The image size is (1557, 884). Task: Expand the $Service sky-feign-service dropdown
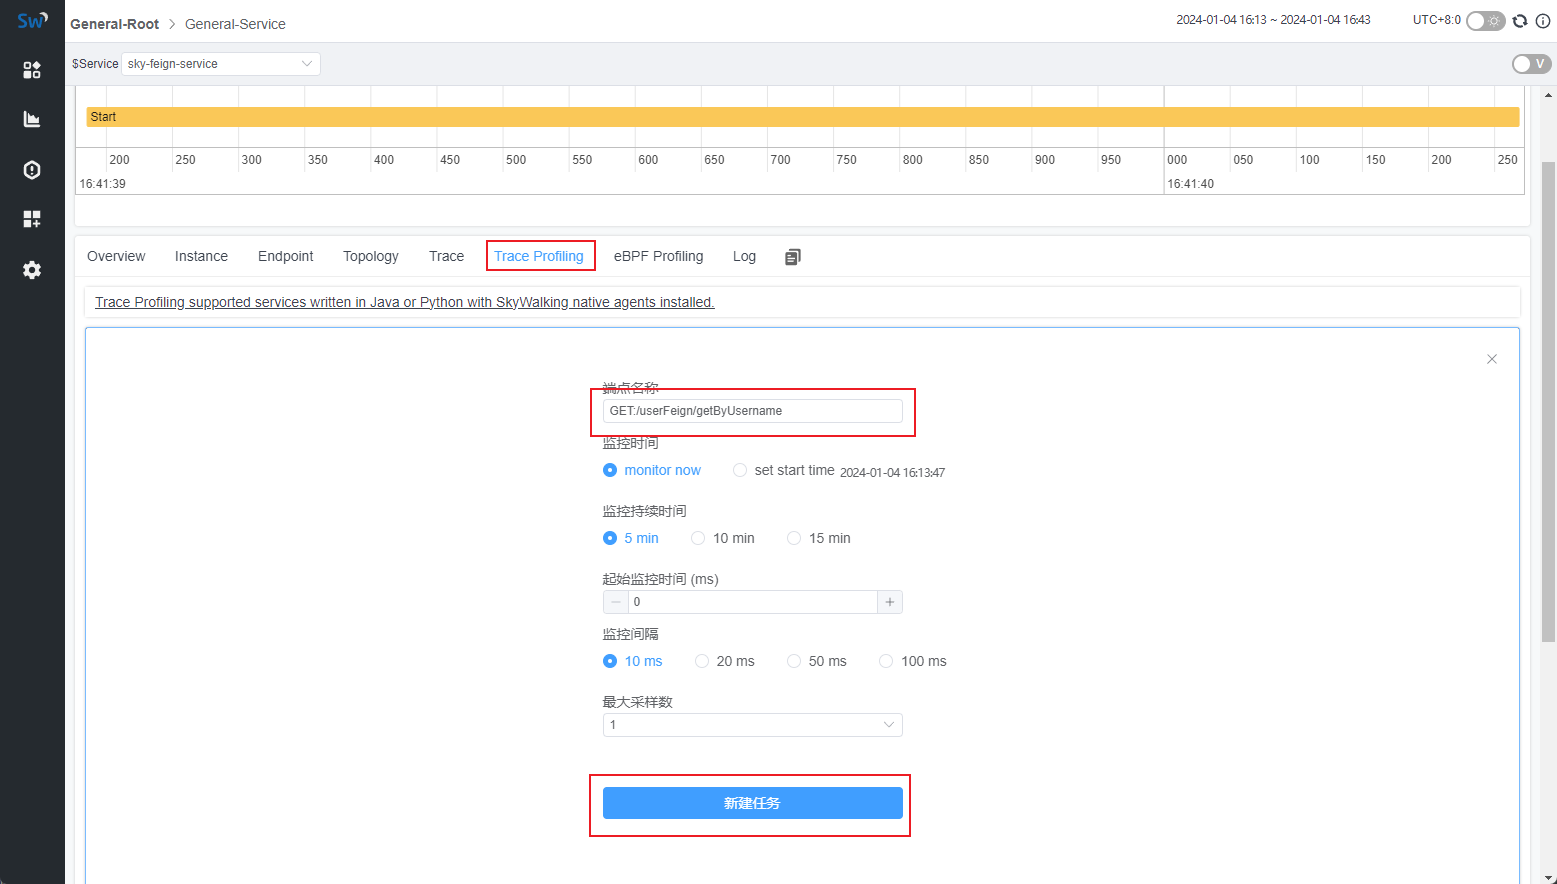click(220, 64)
